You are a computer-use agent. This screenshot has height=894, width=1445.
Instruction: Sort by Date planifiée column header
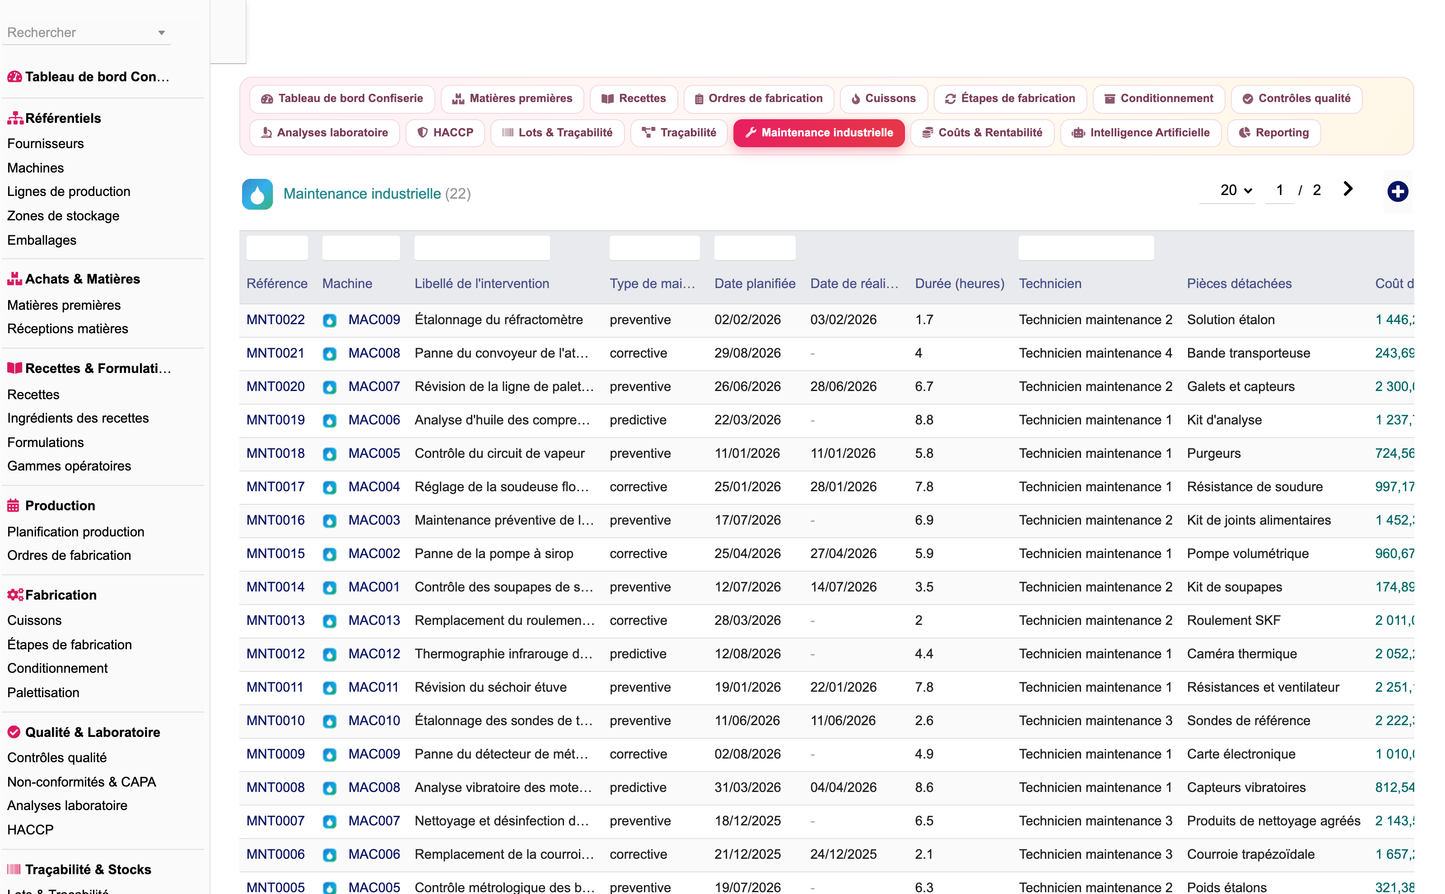(755, 284)
